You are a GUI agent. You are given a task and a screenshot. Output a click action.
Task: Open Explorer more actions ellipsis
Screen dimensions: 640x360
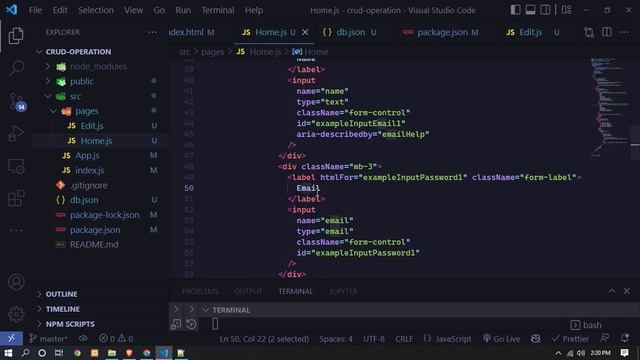(x=152, y=32)
